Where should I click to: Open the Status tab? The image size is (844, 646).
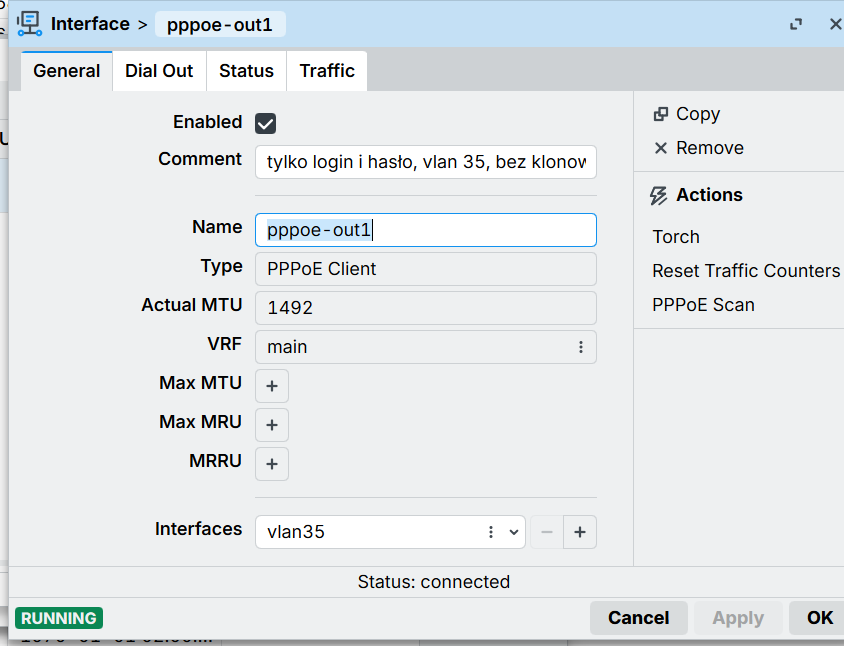tap(247, 71)
